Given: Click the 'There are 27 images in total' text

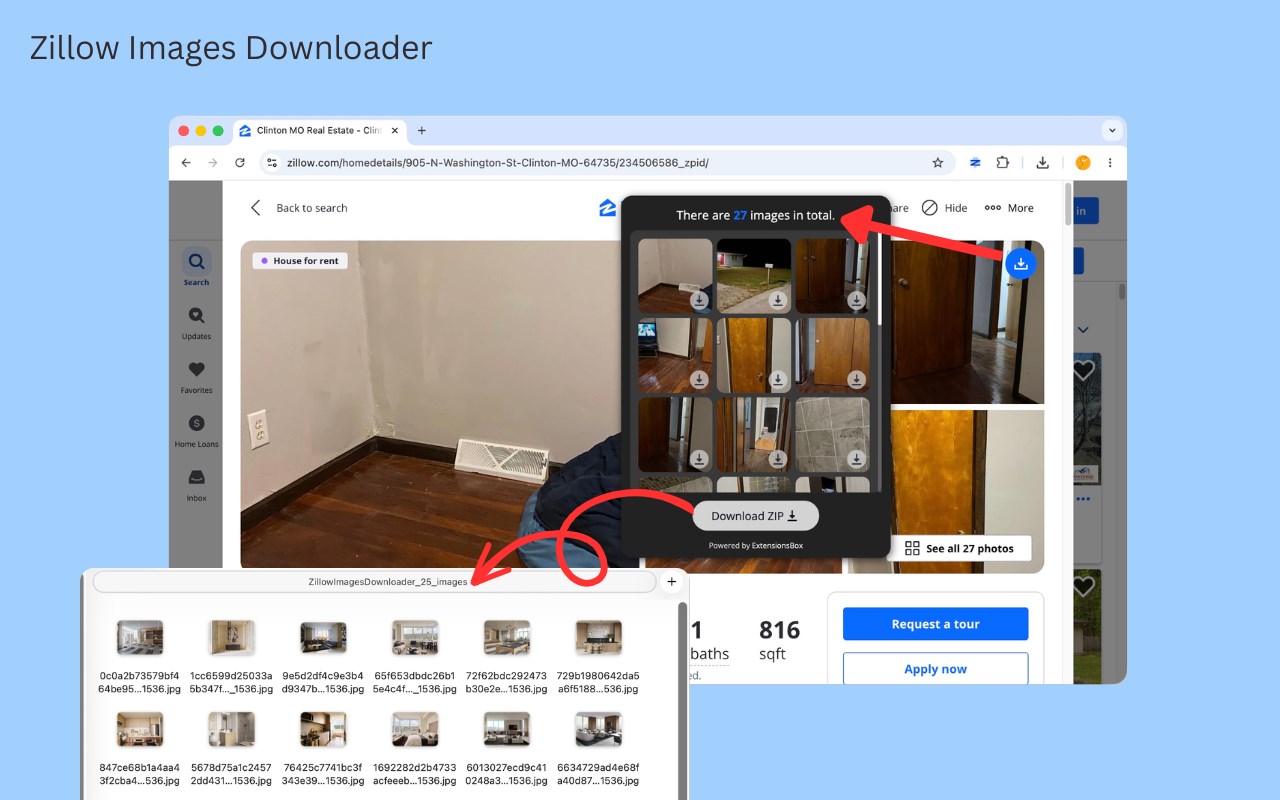Looking at the screenshot, I should [755, 215].
